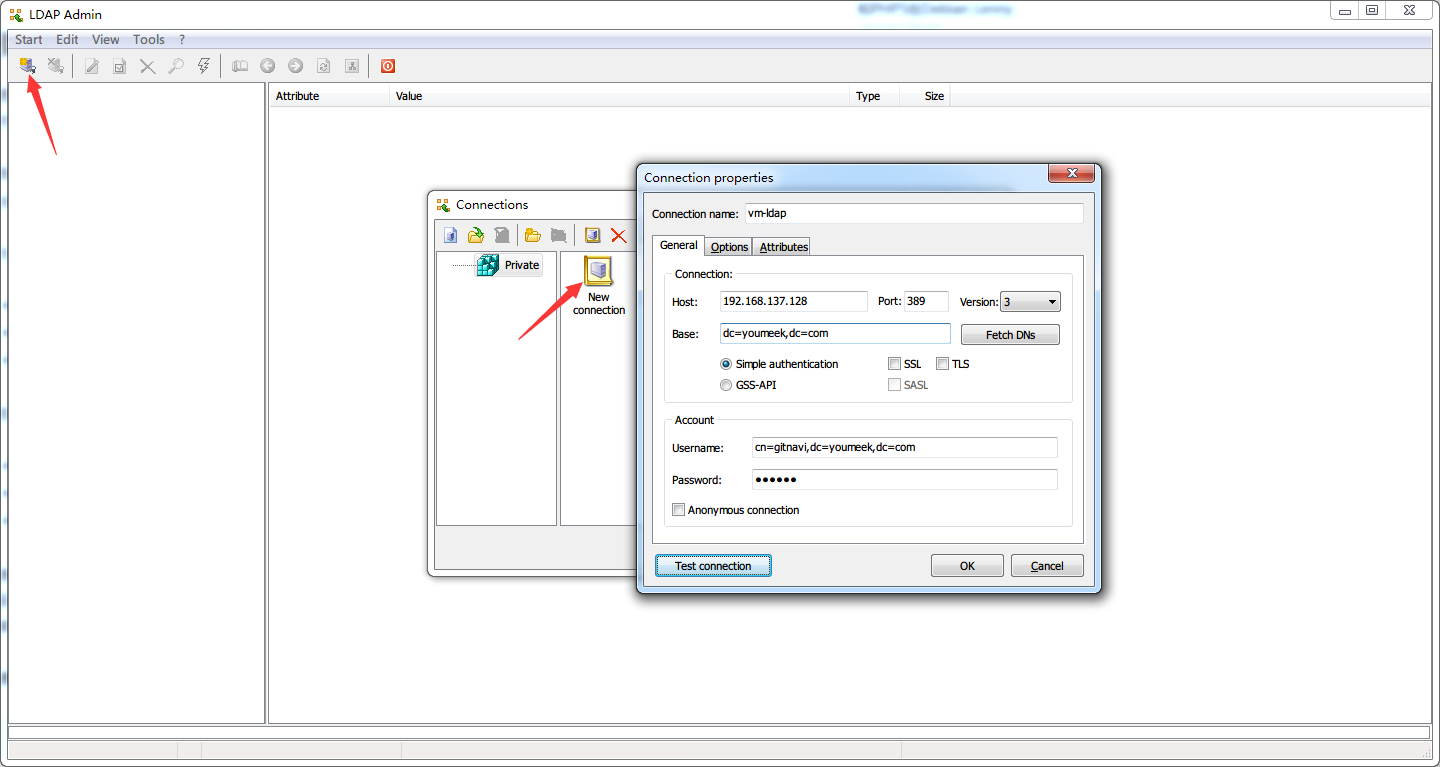This screenshot has height=767, width=1440.
Task: Open the Tools menu
Action: click(x=148, y=40)
